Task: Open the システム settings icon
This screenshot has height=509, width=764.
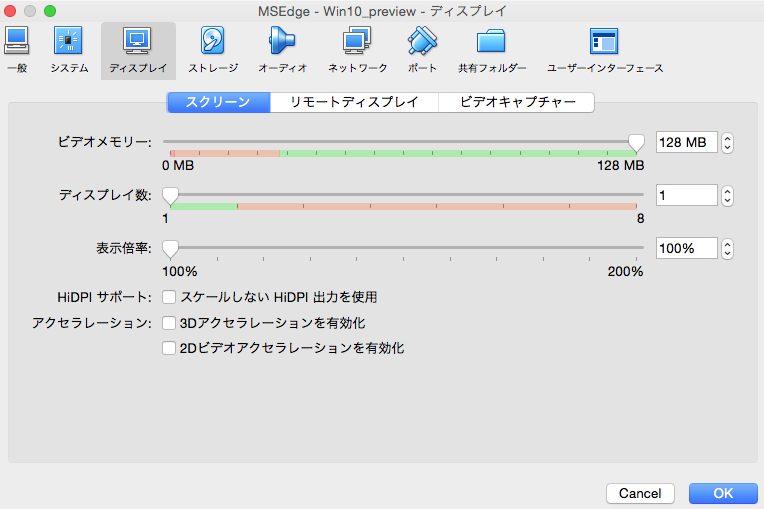Action: pos(69,50)
